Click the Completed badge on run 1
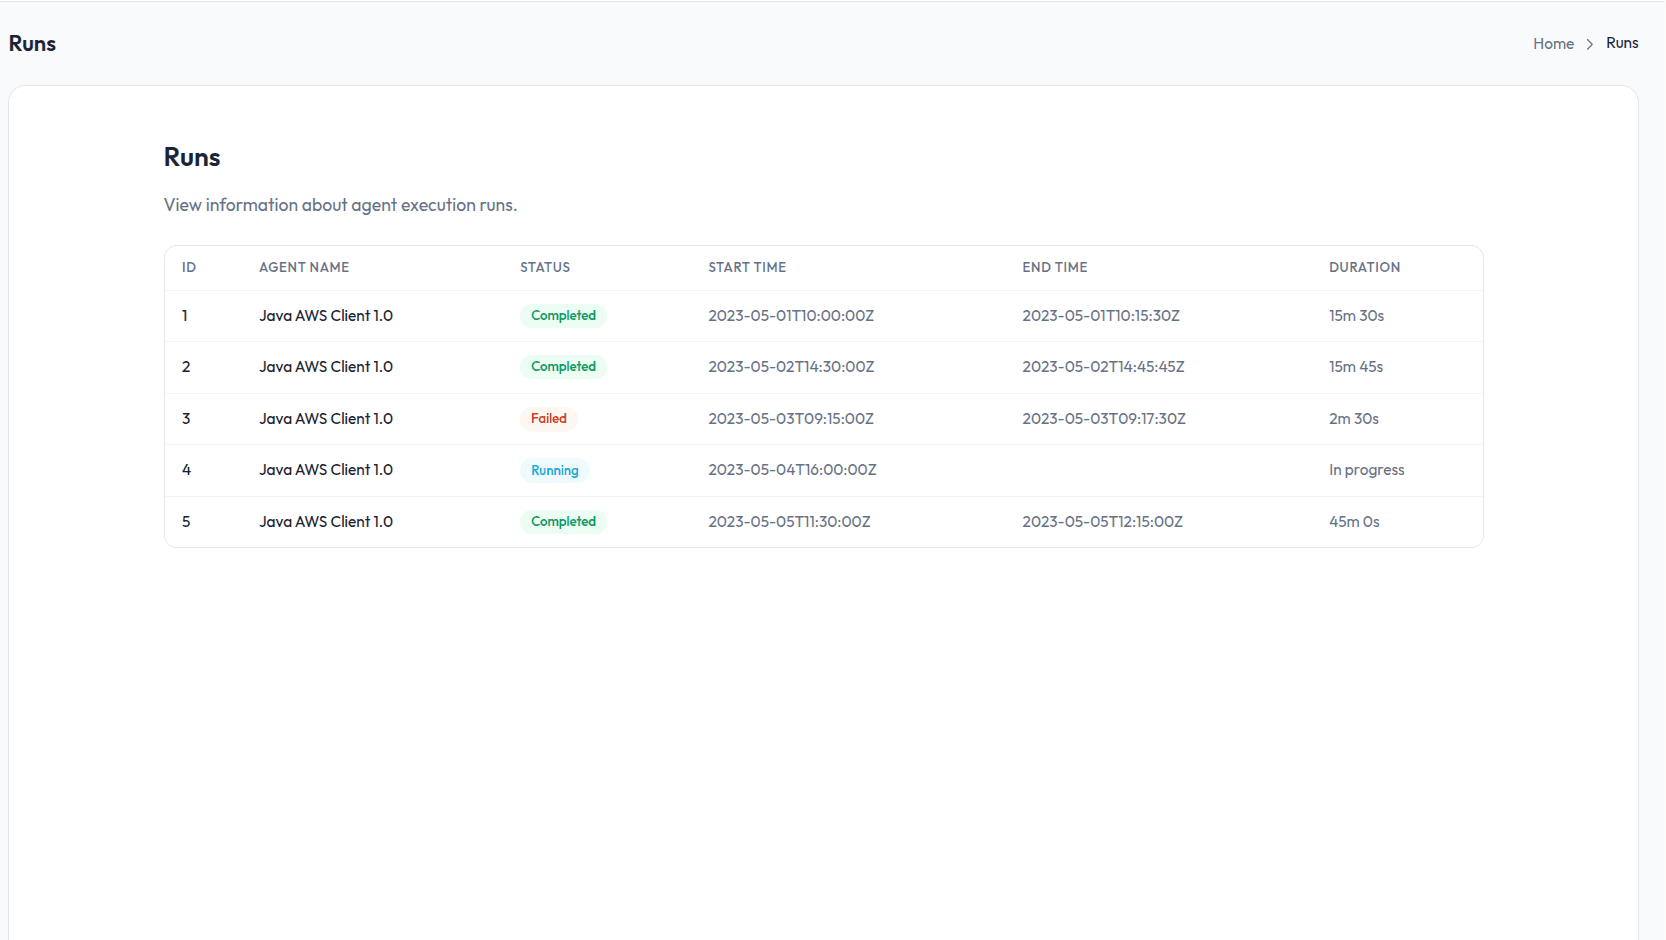Viewport: 1666px width, 940px height. (563, 315)
